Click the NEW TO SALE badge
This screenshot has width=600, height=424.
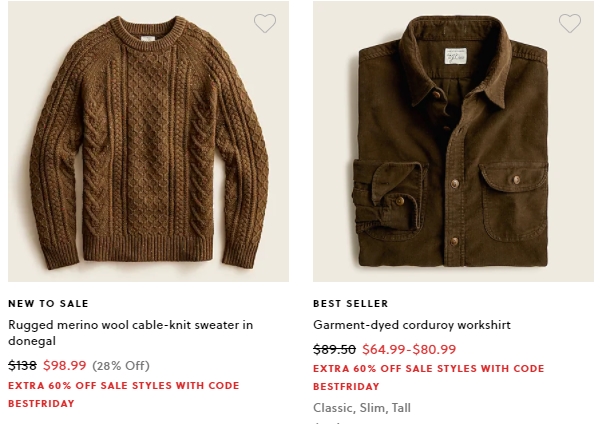tap(48, 303)
